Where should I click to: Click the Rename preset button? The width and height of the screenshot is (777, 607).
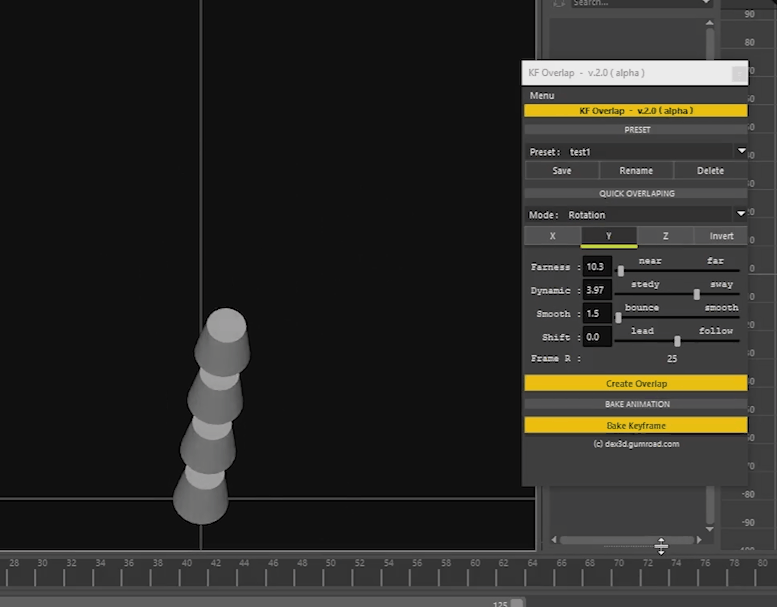pyautogui.click(x=636, y=170)
